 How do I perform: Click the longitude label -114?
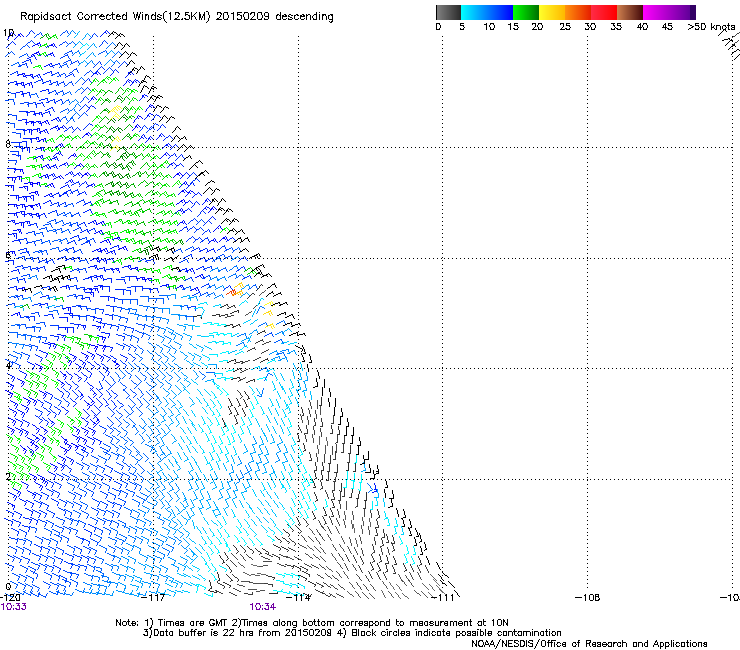299,598
